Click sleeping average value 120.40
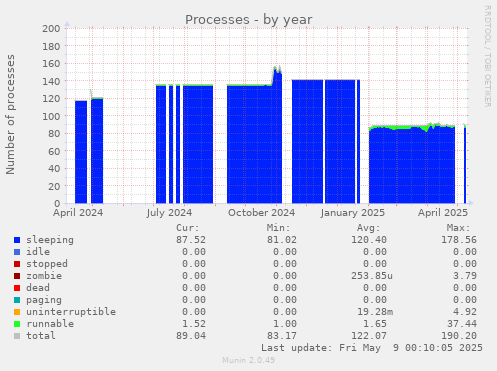Screen dimensions: 497x371 coord(369,240)
